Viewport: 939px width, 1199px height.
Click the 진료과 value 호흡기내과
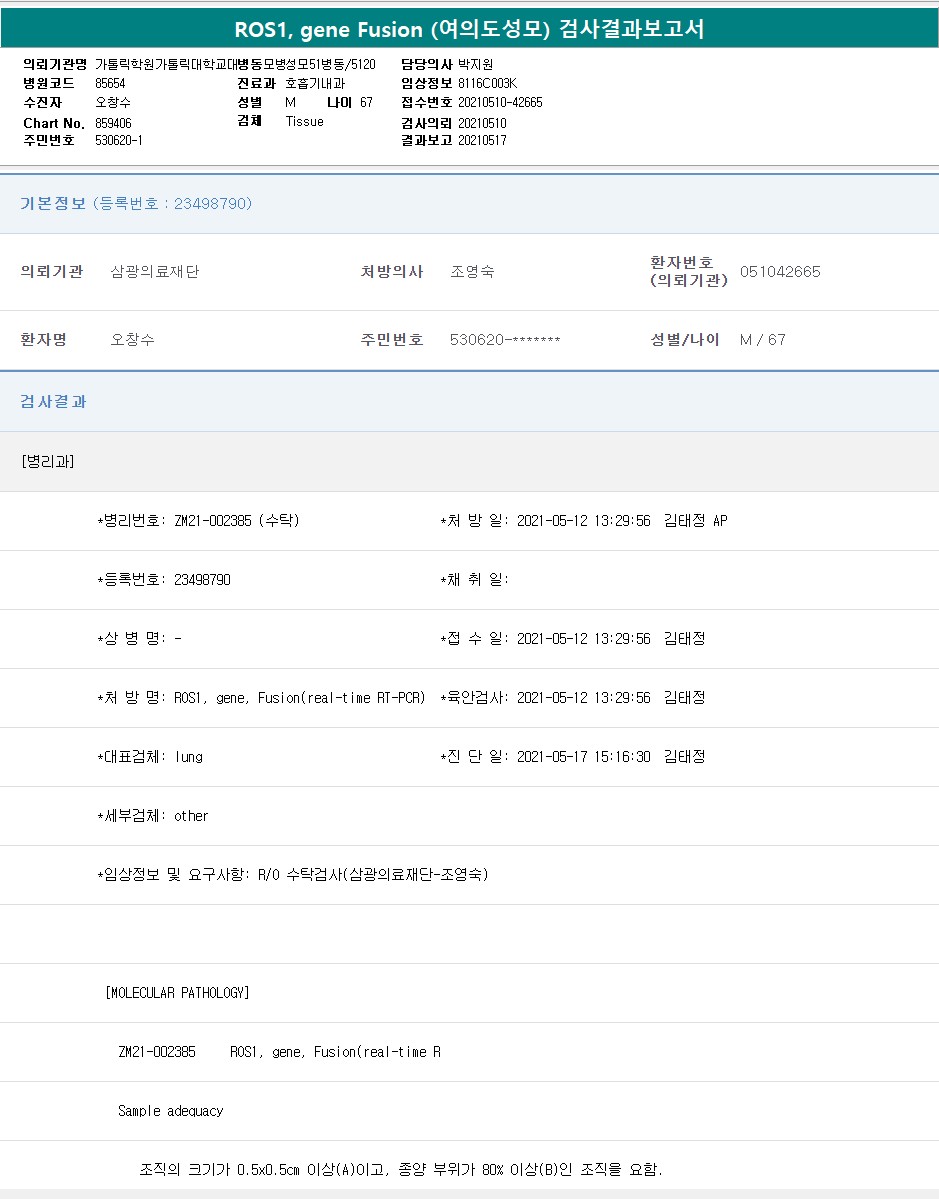click(x=315, y=83)
